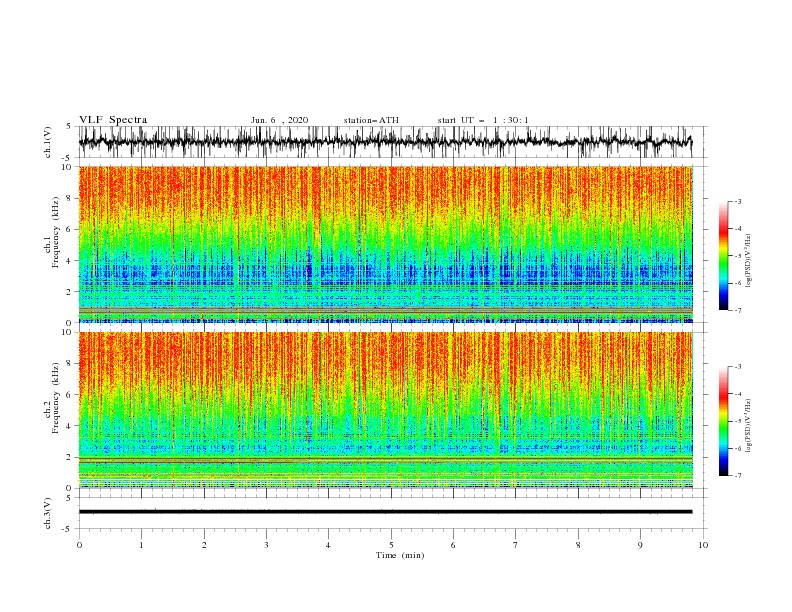
Task: Click the time axis tick label "7"
Action: 516,545
